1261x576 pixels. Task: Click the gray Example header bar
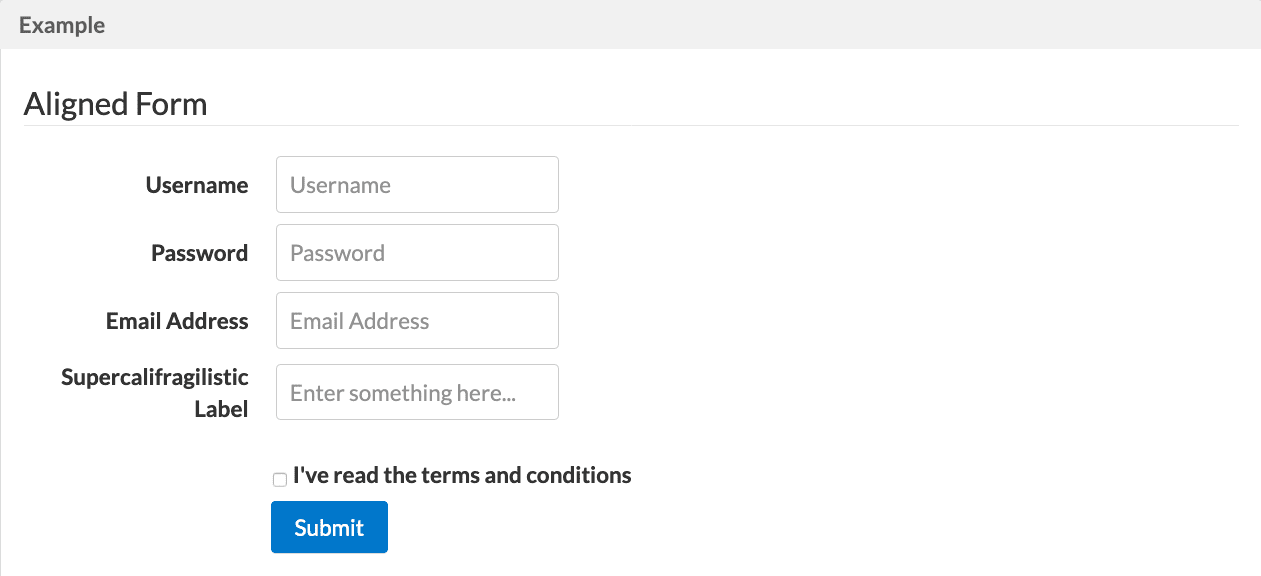[x=630, y=25]
